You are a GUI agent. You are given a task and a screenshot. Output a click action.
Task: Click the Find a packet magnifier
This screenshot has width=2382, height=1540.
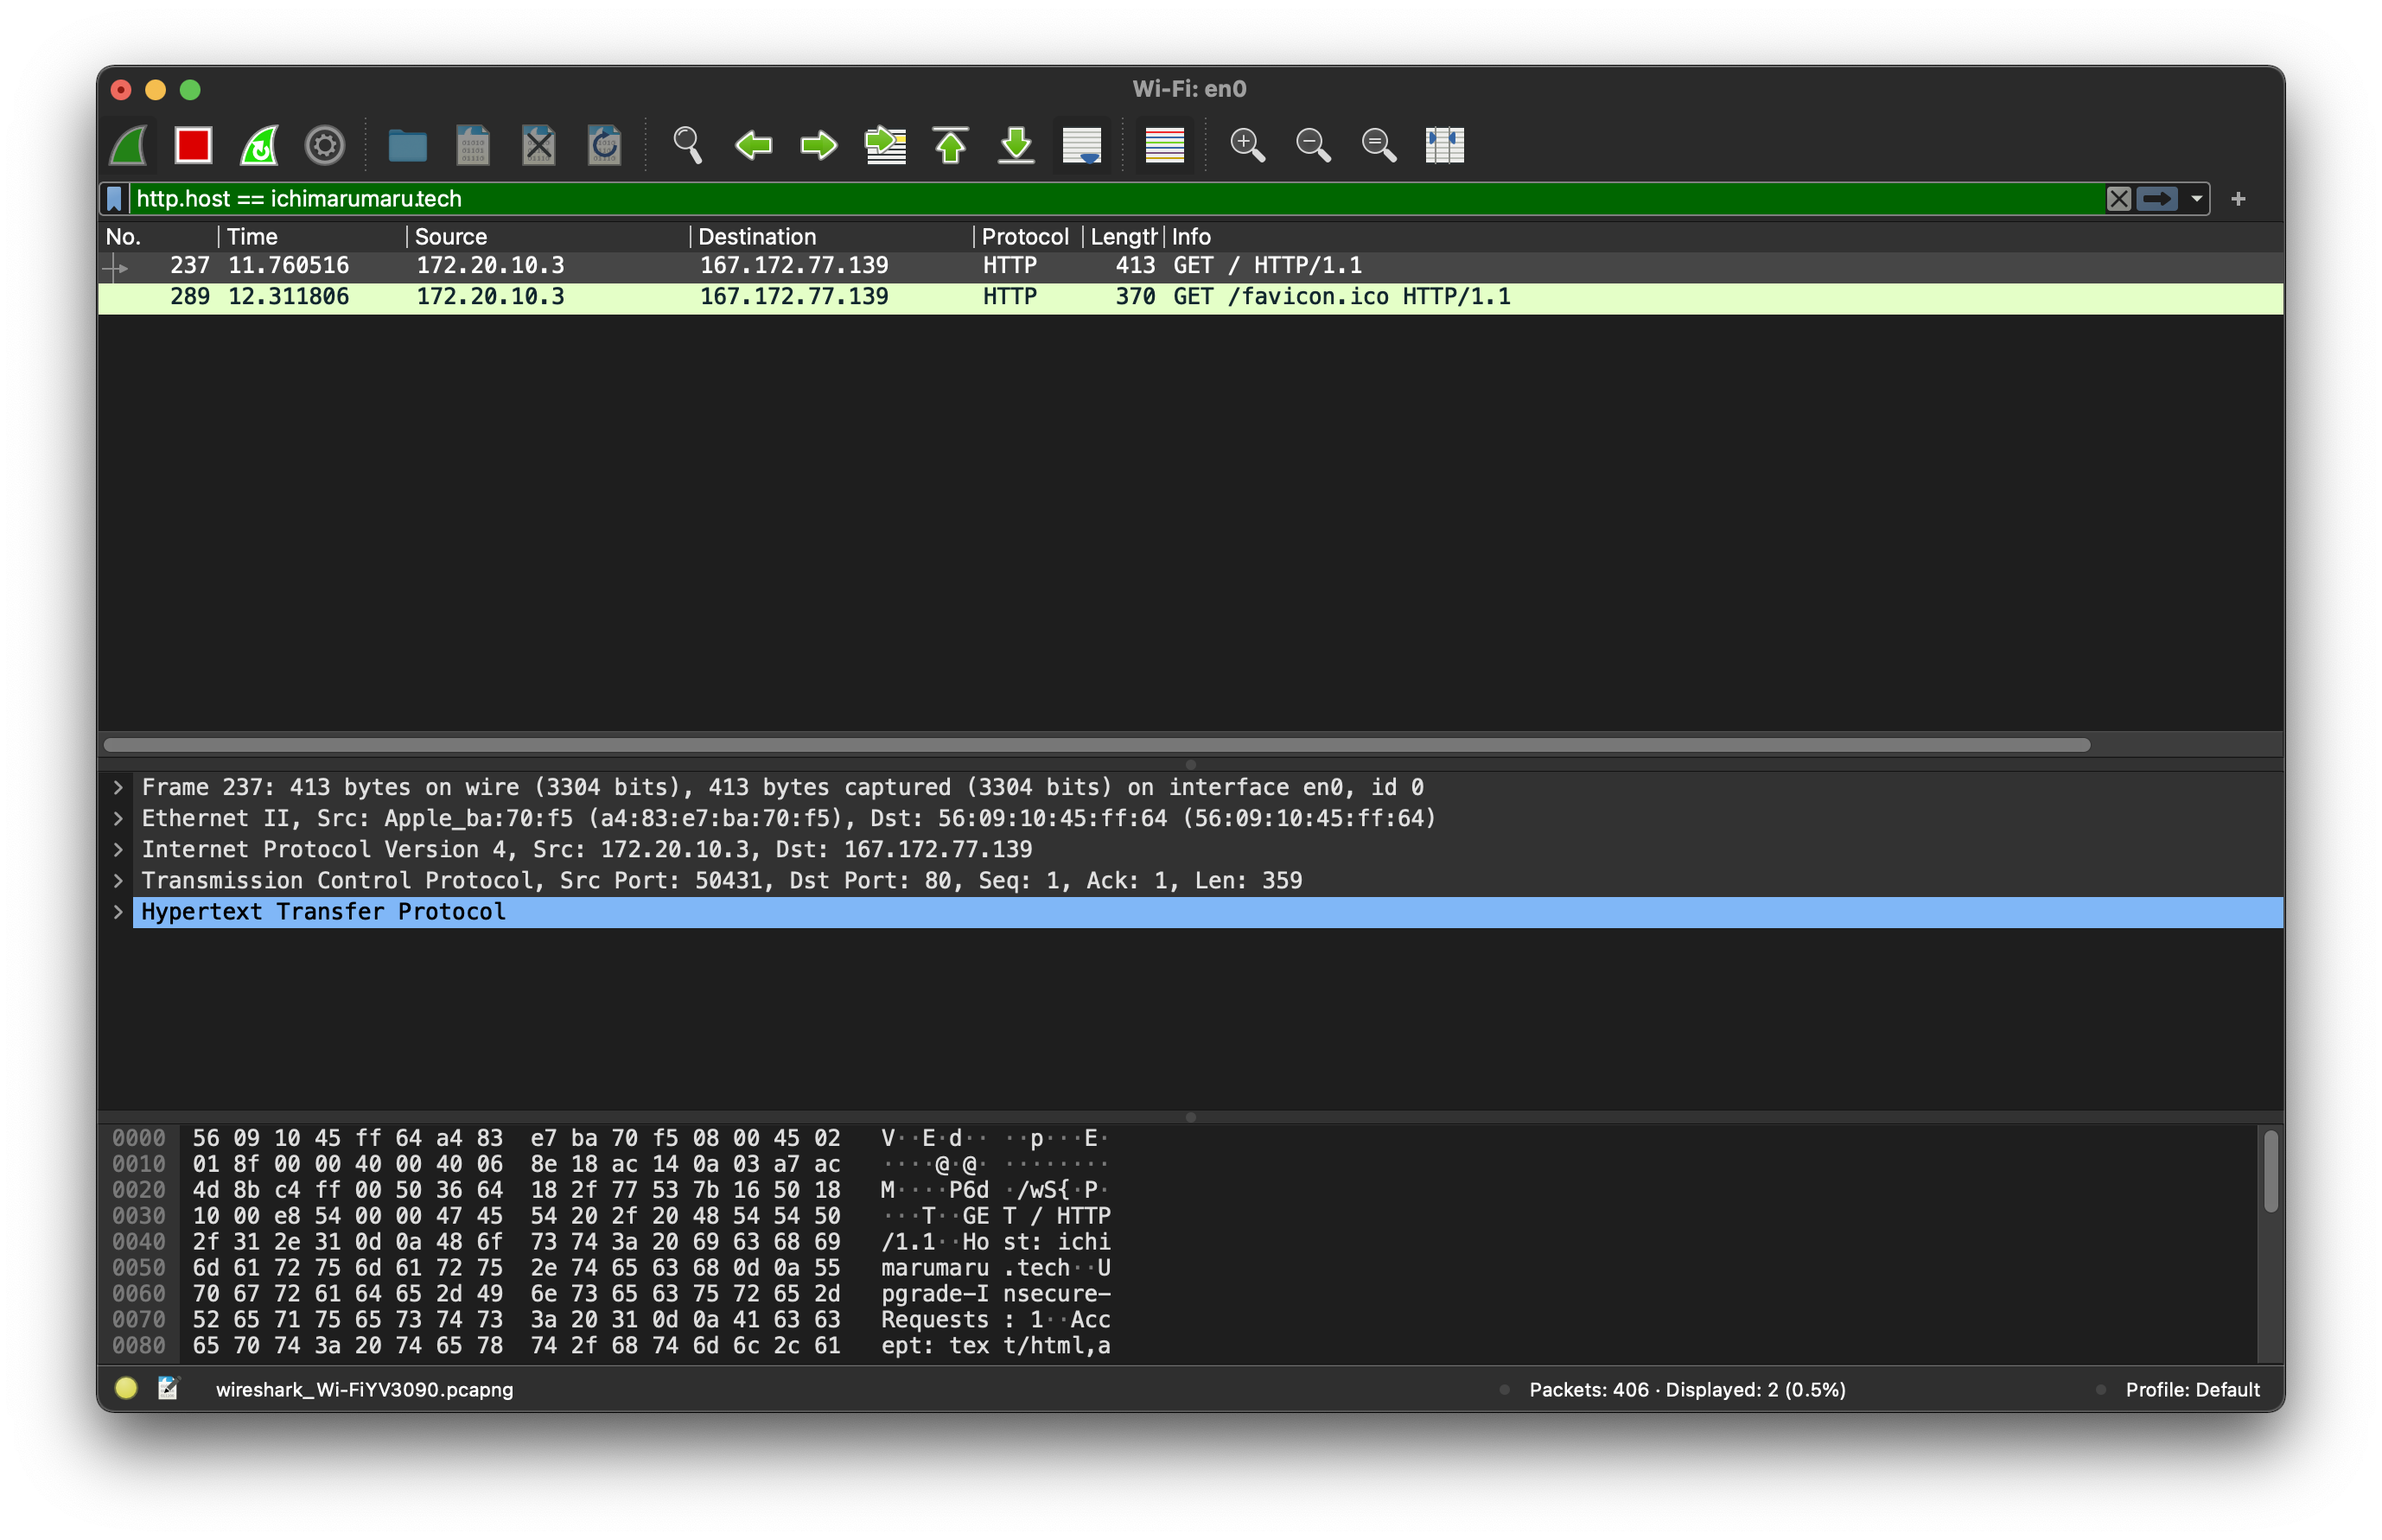point(687,146)
